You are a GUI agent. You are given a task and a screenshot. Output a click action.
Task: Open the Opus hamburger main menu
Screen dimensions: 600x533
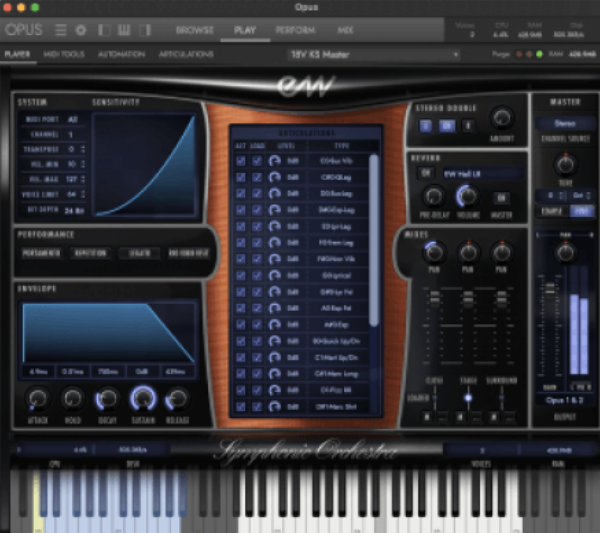point(60,30)
